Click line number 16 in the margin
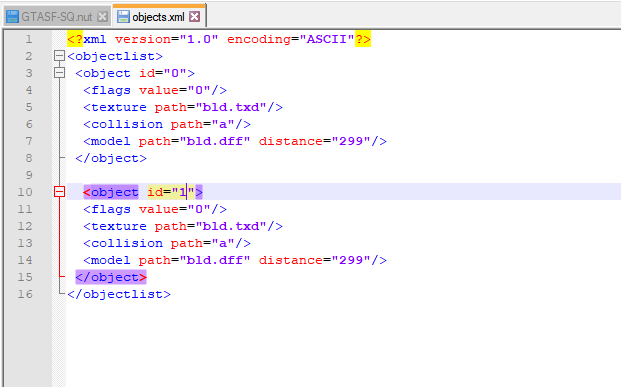 pyautogui.click(x=25, y=294)
